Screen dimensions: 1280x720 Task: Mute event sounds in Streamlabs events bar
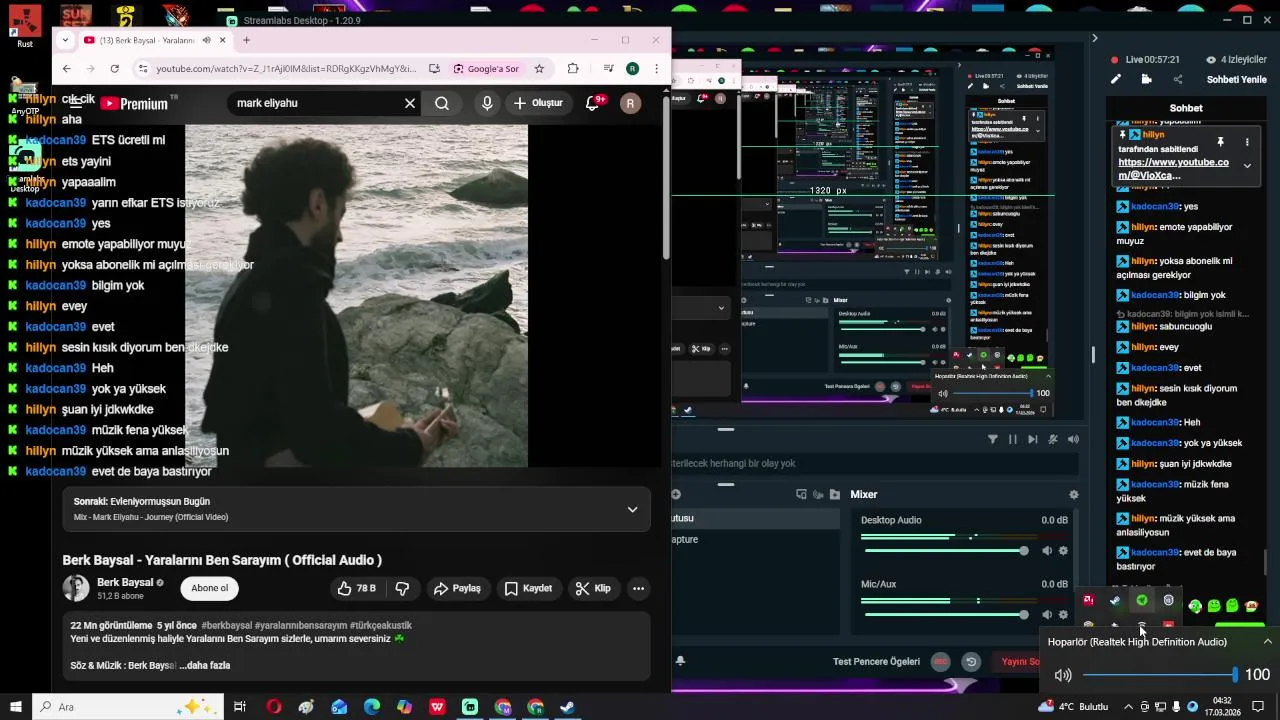click(1073, 439)
